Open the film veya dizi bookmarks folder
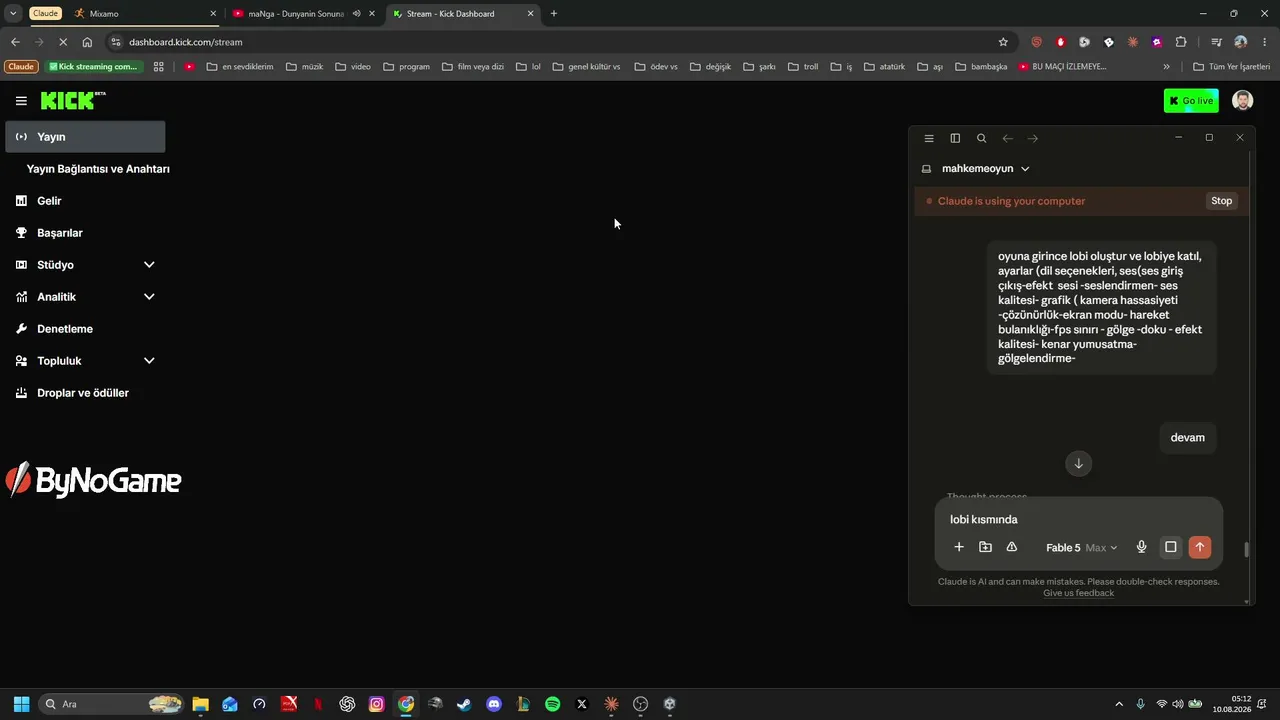This screenshot has width=1280, height=720. pyautogui.click(x=473, y=67)
